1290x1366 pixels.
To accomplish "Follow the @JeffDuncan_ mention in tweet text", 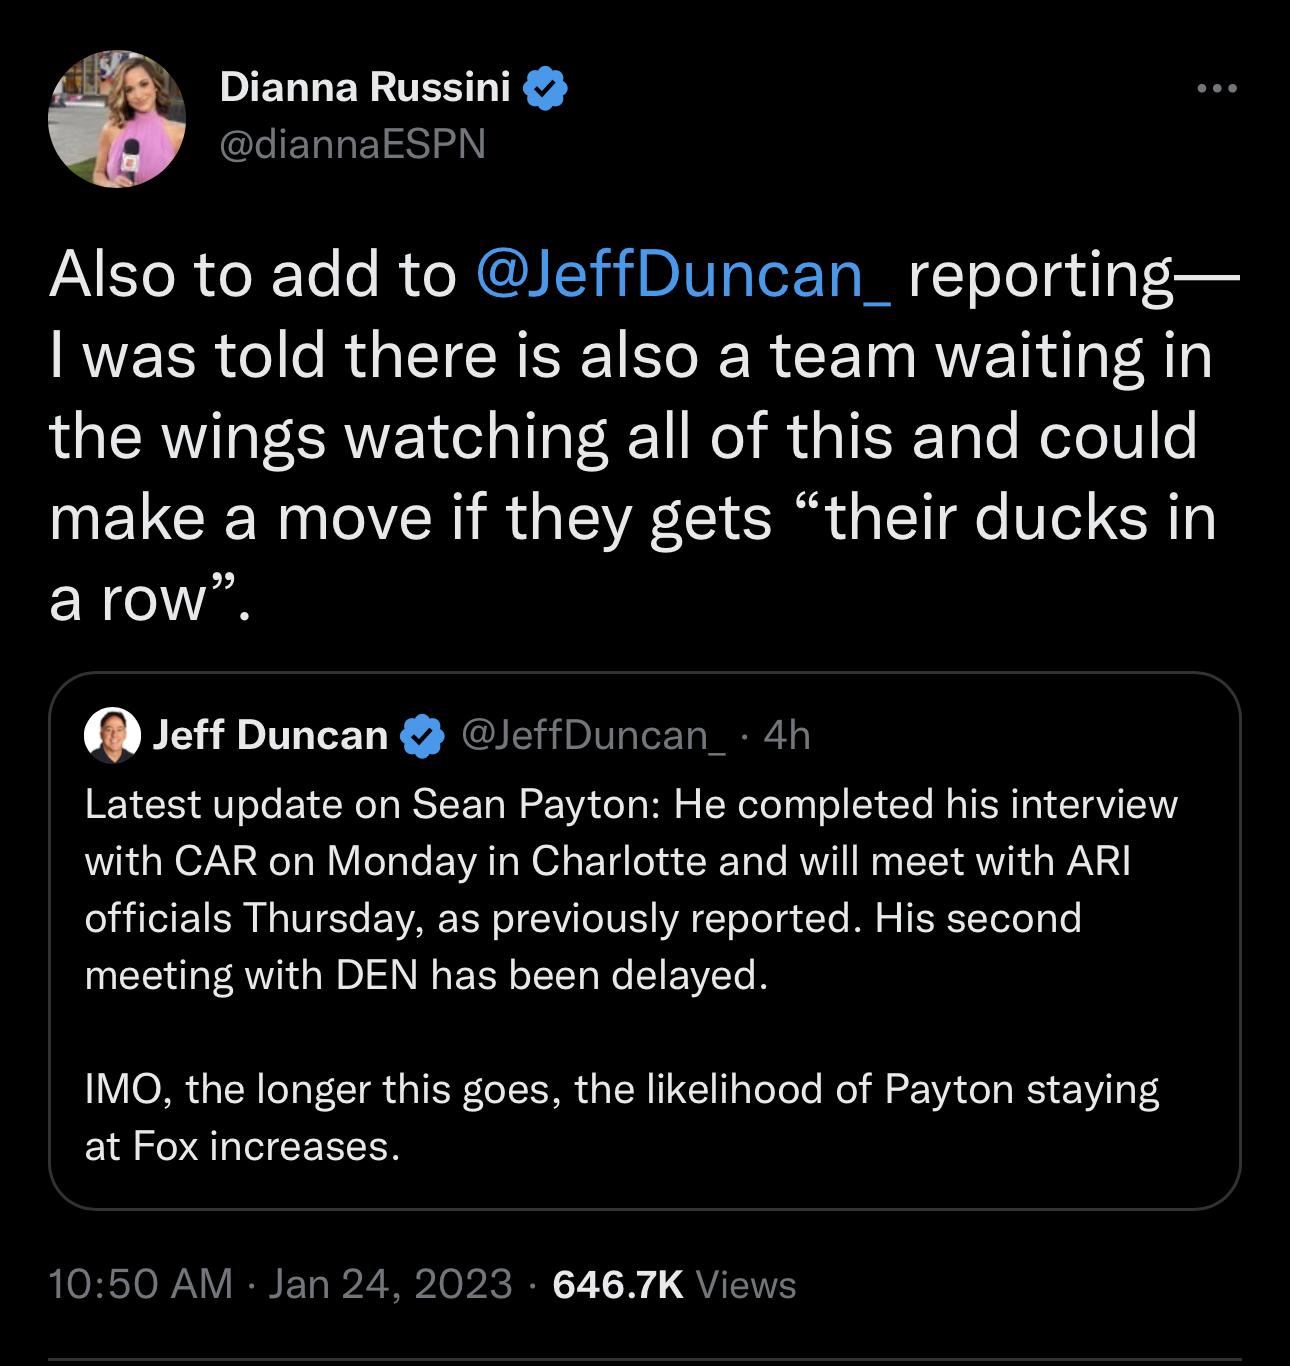I will (x=685, y=274).
